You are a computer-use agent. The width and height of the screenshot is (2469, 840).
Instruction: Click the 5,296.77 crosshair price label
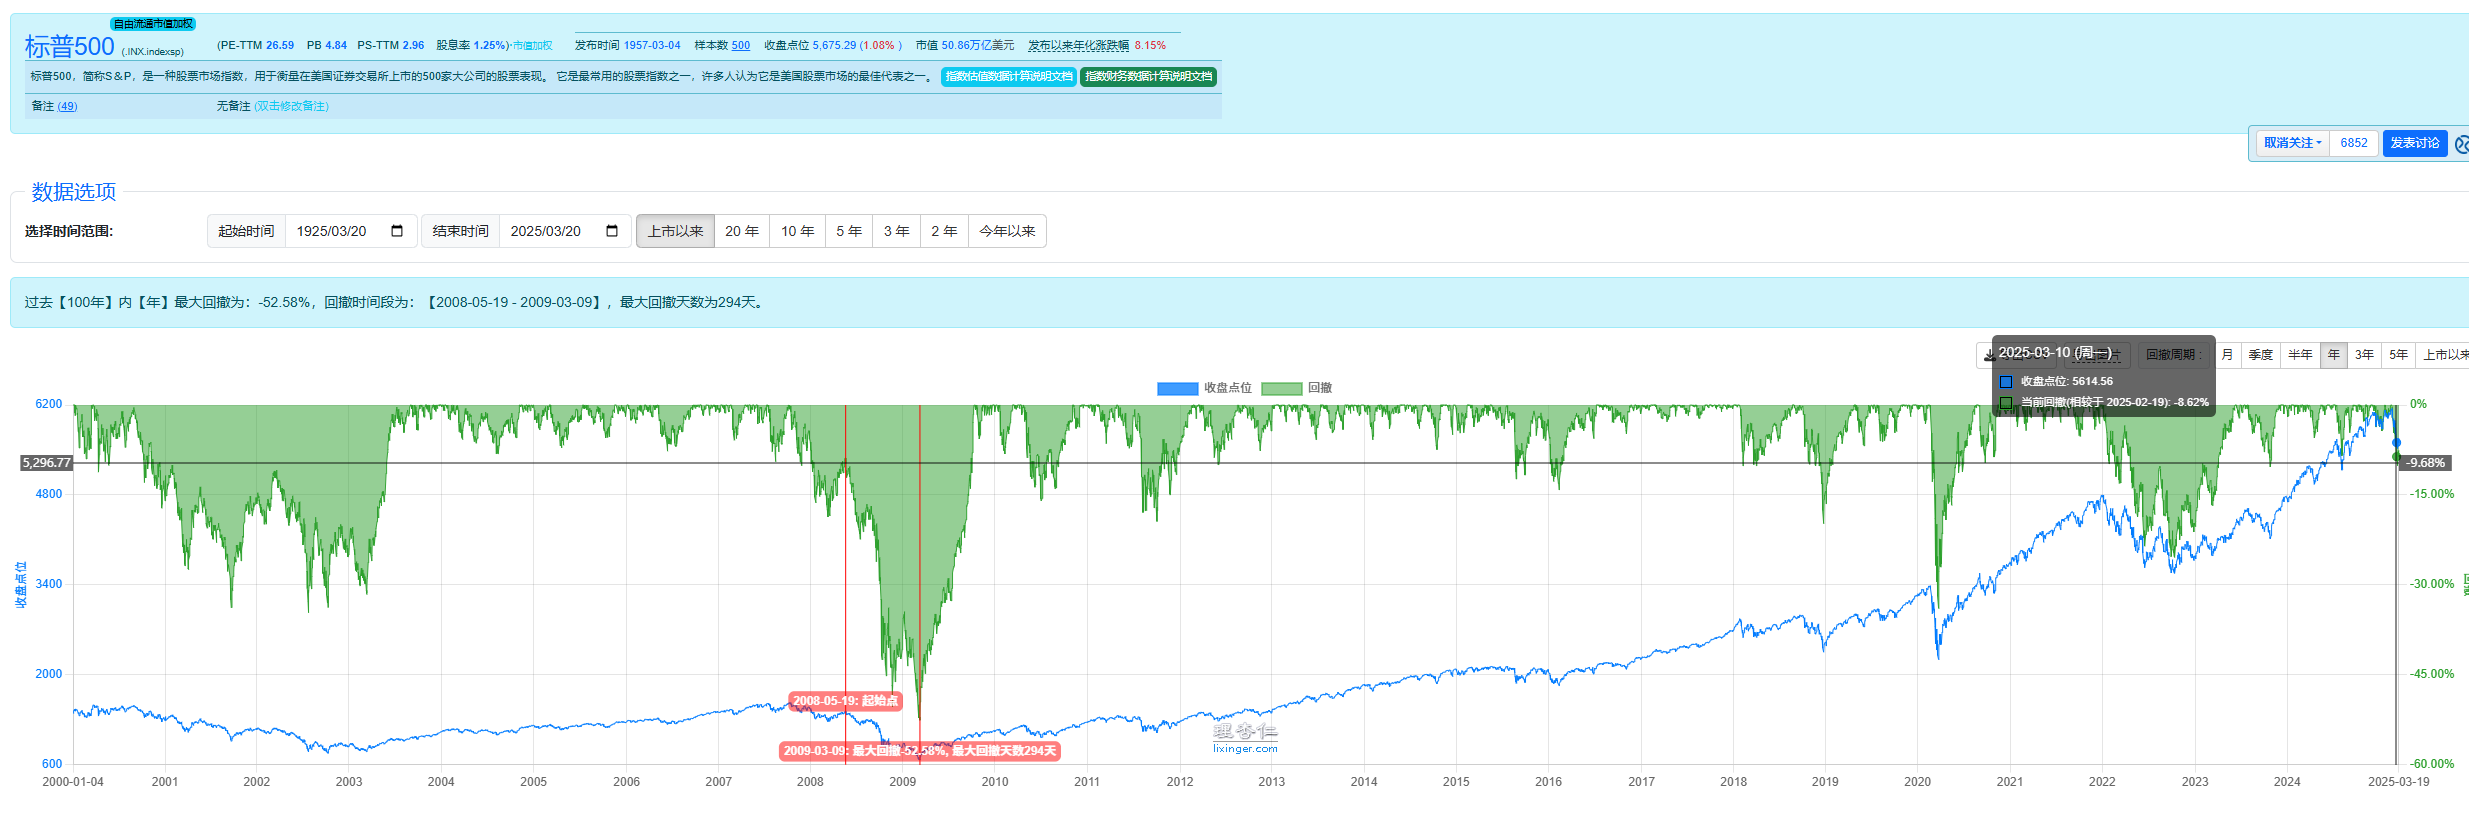click(47, 463)
